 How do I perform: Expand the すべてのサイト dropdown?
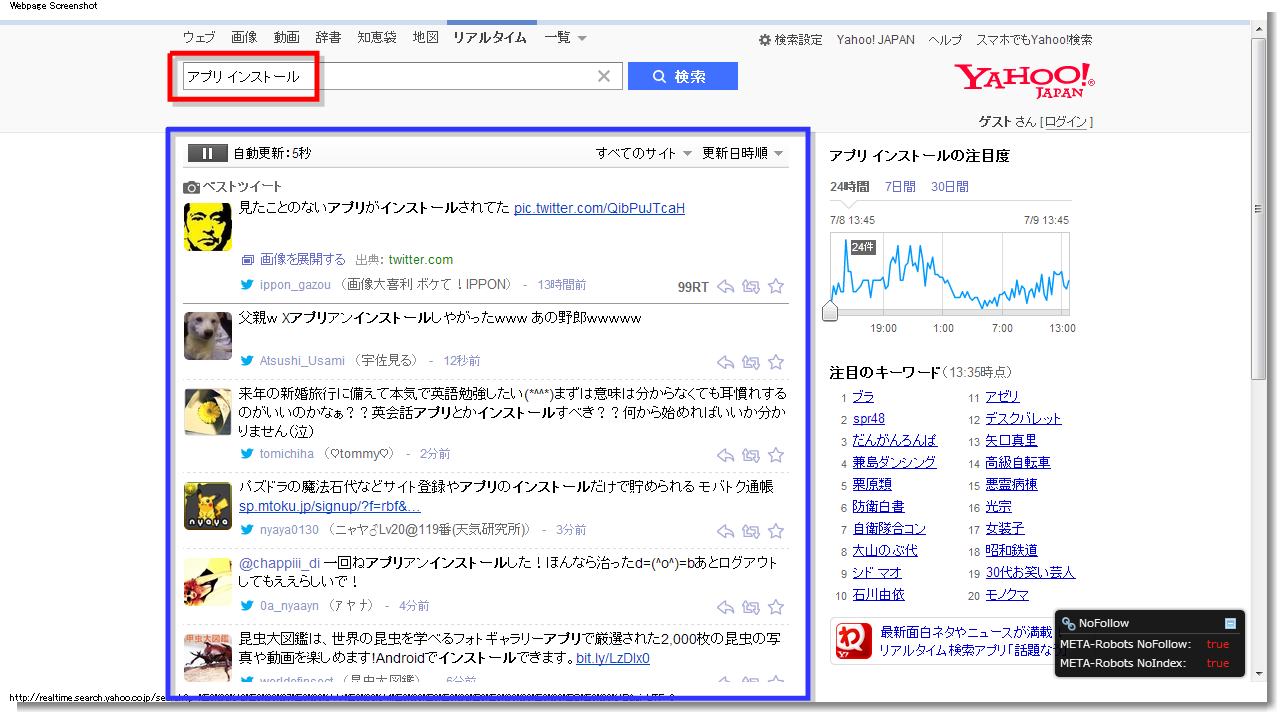point(644,153)
